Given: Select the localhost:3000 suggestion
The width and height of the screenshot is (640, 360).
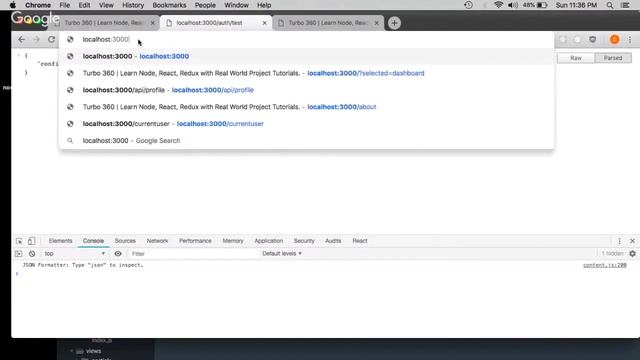Looking at the screenshot, I should [307, 56].
